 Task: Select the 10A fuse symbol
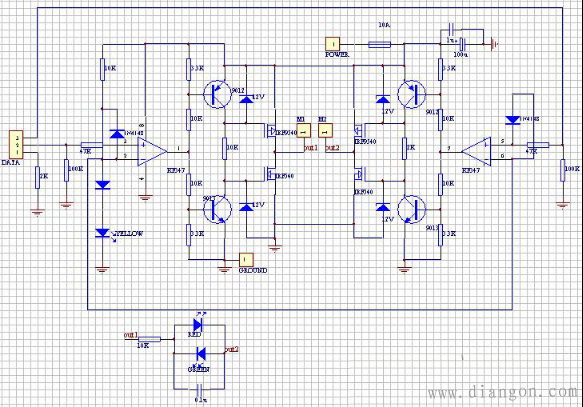click(x=379, y=45)
